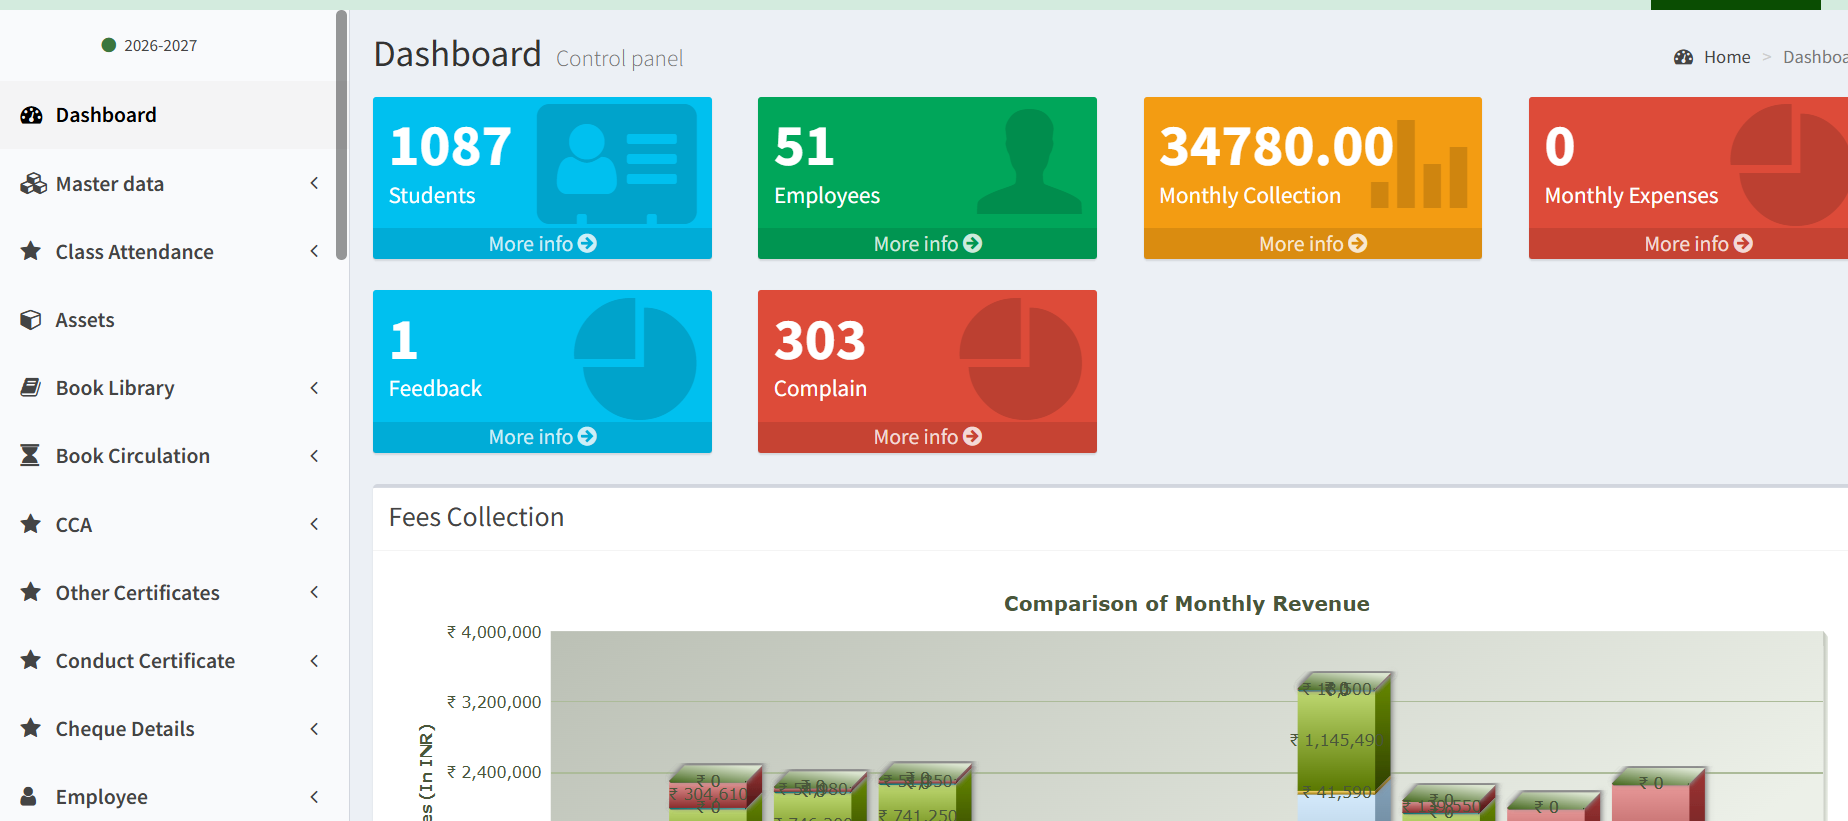This screenshot has width=1848, height=821.
Task: Click the 51 Employees count
Action: click(804, 147)
